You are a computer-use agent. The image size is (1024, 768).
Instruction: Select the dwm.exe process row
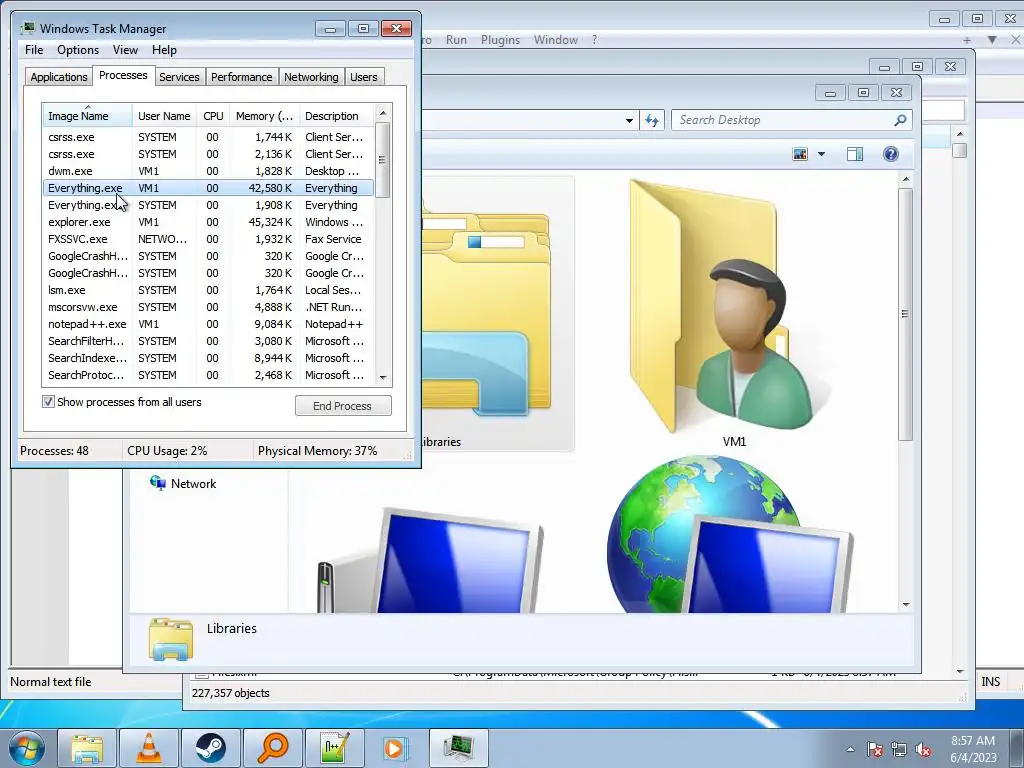click(x=208, y=171)
